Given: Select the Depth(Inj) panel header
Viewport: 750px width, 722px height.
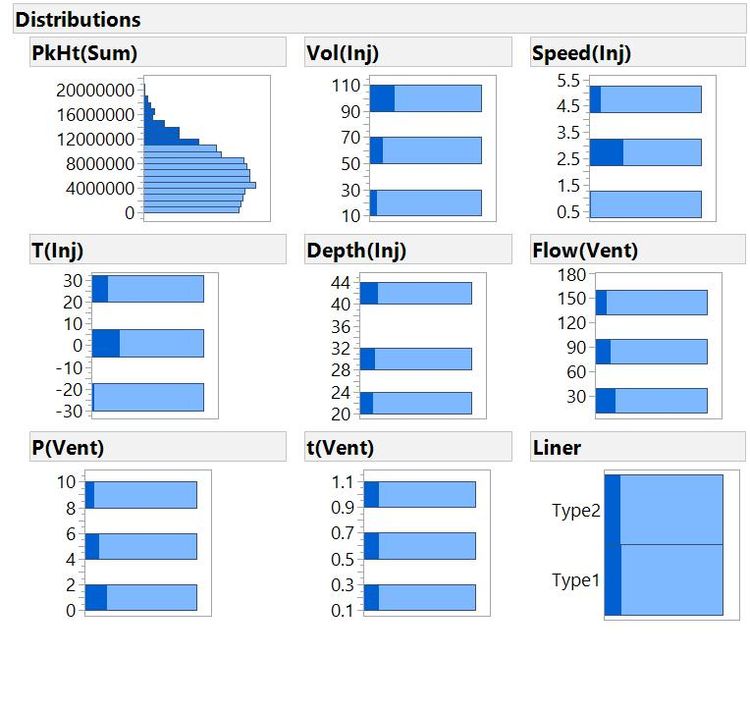Looking at the screenshot, I should (357, 251).
